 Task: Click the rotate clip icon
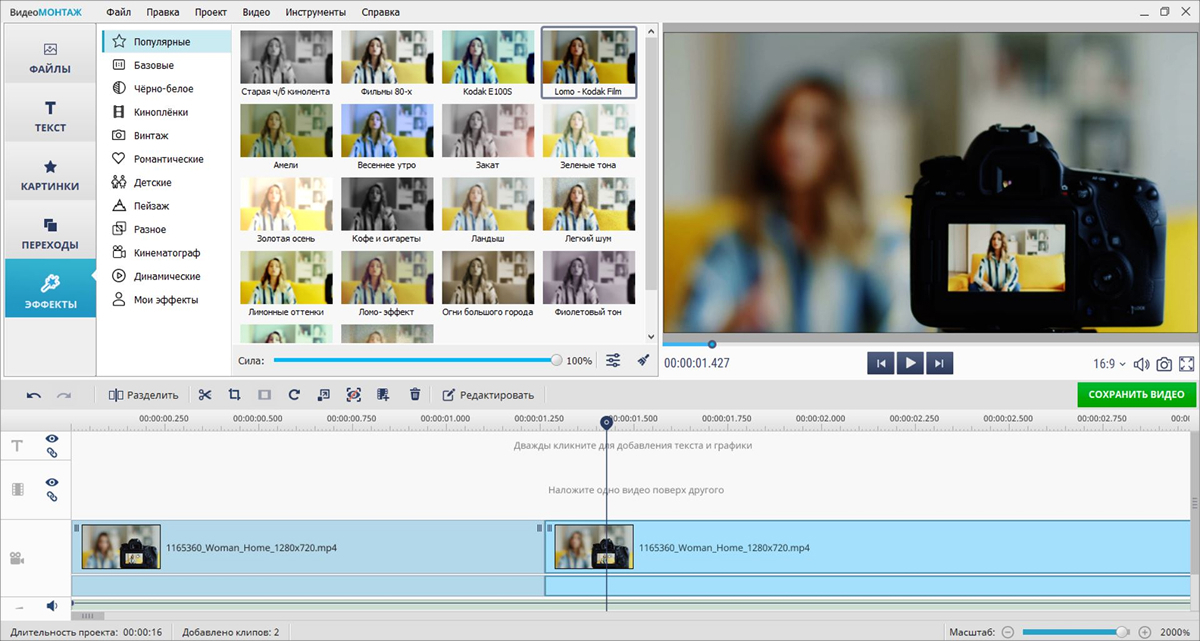294,395
